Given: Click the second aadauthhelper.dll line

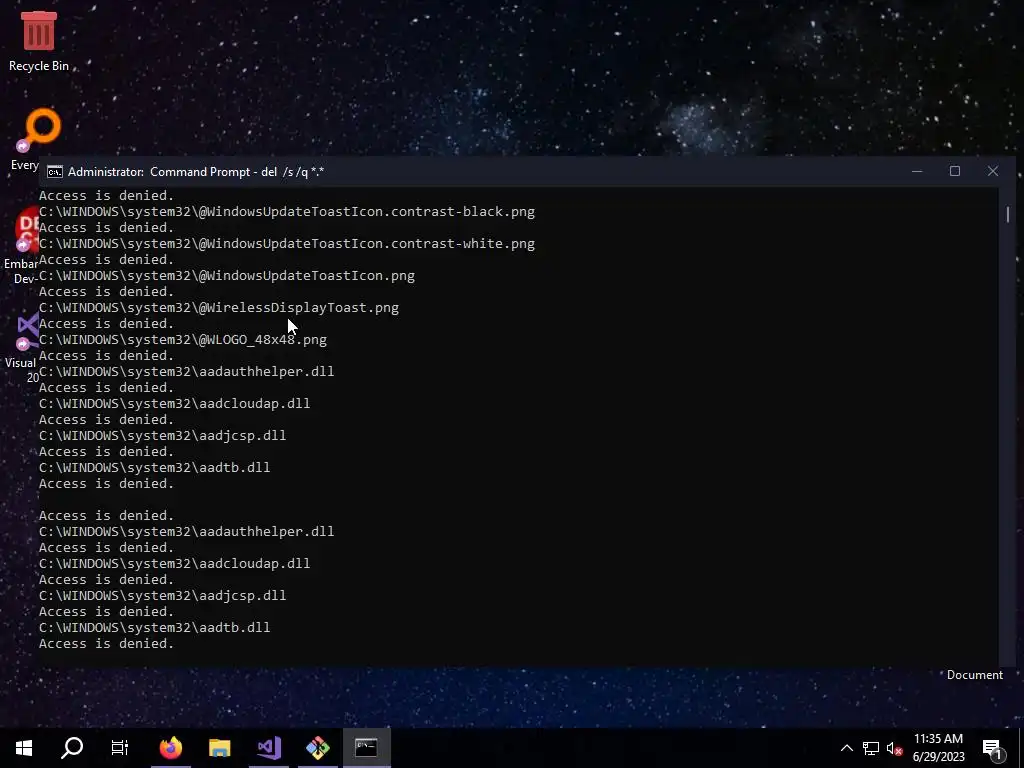Looking at the screenshot, I should pyautogui.click(x=187, y=532).
